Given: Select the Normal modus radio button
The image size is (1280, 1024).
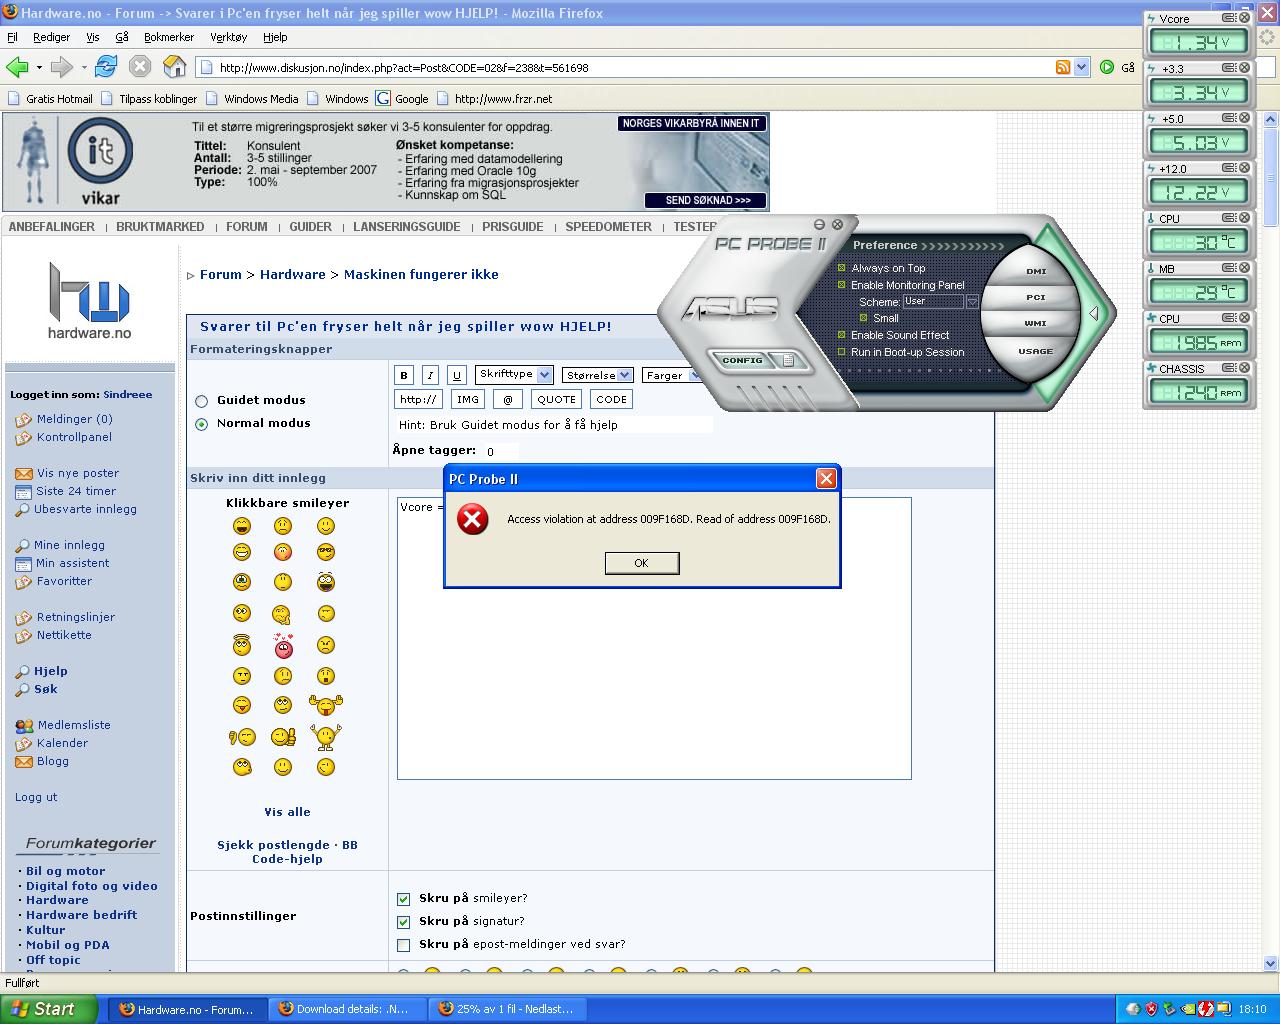Looking at the screenshot, I should click(x=201, y=424).
